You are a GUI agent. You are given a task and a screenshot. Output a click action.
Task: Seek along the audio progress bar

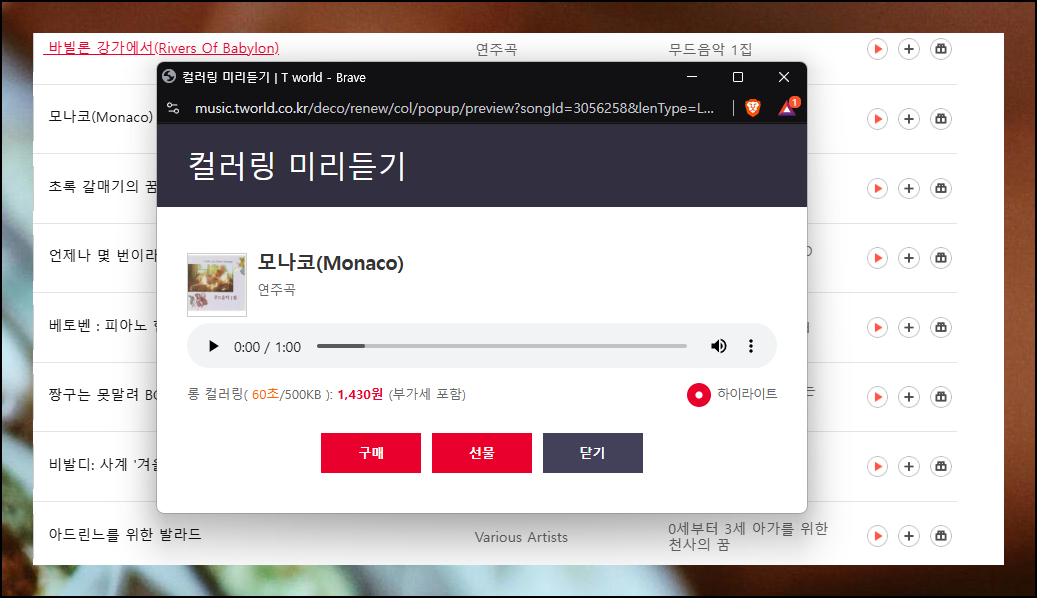(x=502, y=346)
